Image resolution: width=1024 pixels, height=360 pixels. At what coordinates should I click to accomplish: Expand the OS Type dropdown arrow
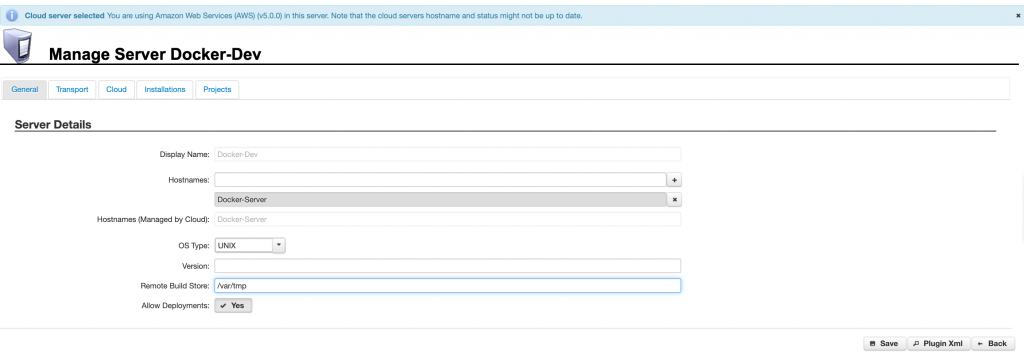279,246
